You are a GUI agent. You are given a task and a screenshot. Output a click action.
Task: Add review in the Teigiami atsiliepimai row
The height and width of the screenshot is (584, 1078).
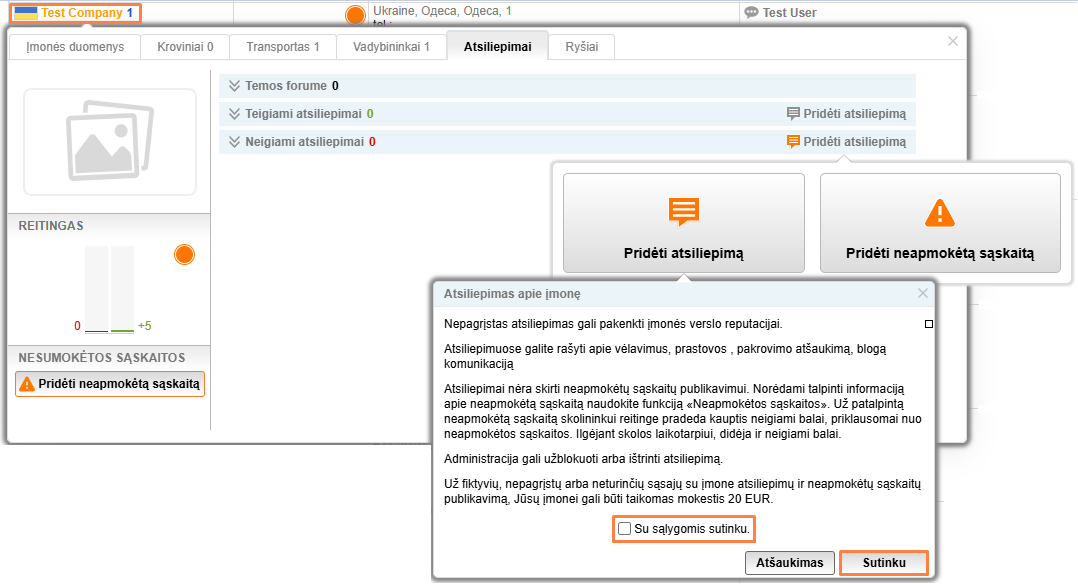tap(847, 114)
